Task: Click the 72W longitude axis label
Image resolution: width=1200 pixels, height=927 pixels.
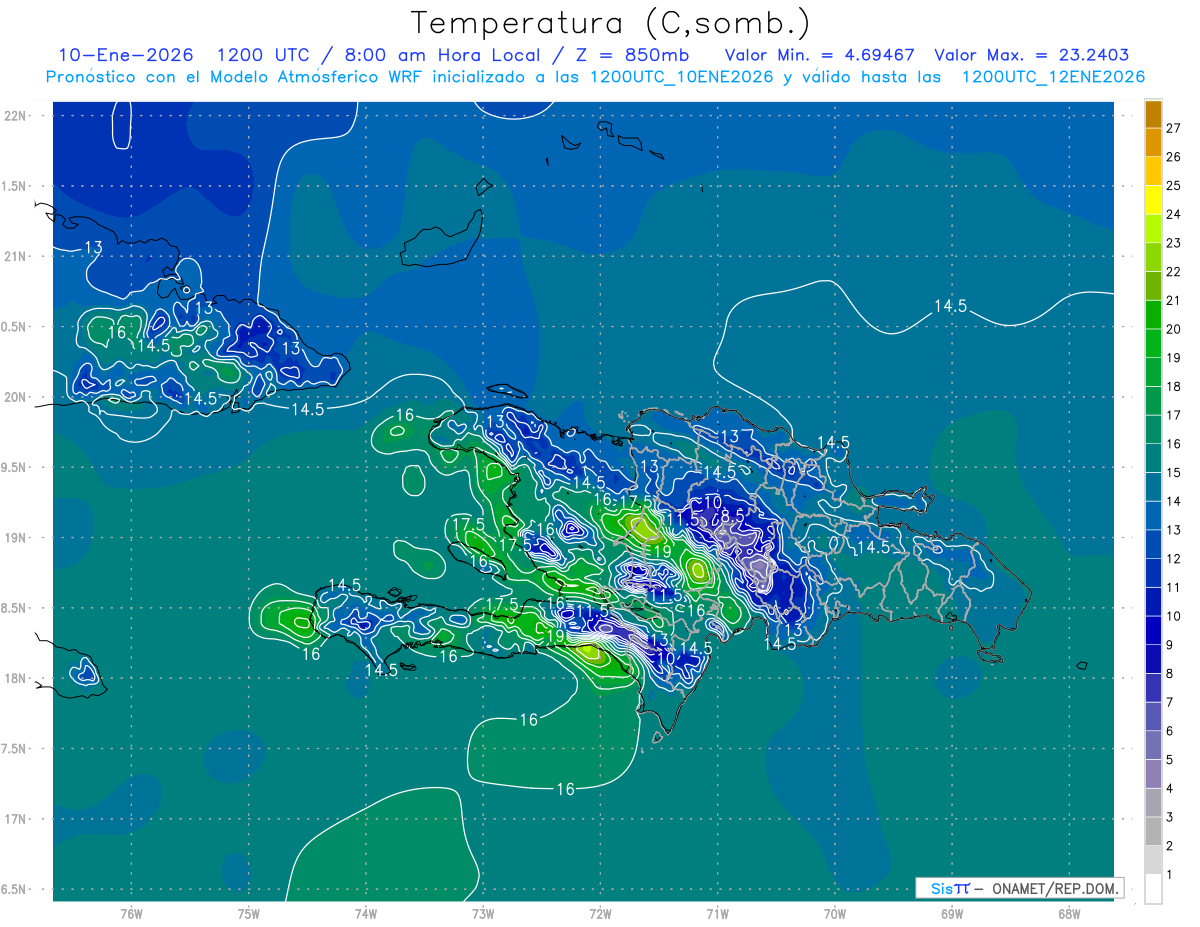Action: click(600, 913)
